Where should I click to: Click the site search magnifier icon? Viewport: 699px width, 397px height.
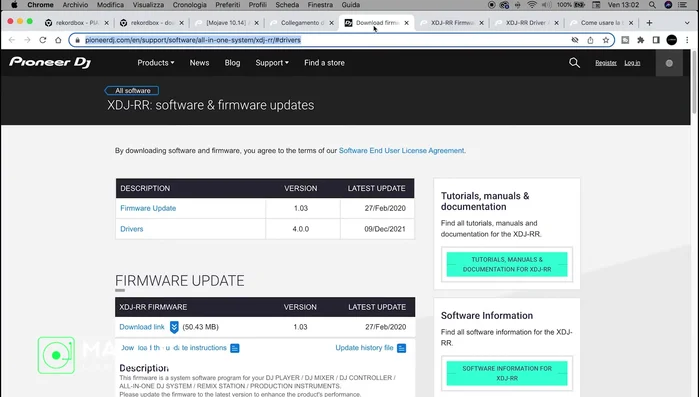coord(574,63)
